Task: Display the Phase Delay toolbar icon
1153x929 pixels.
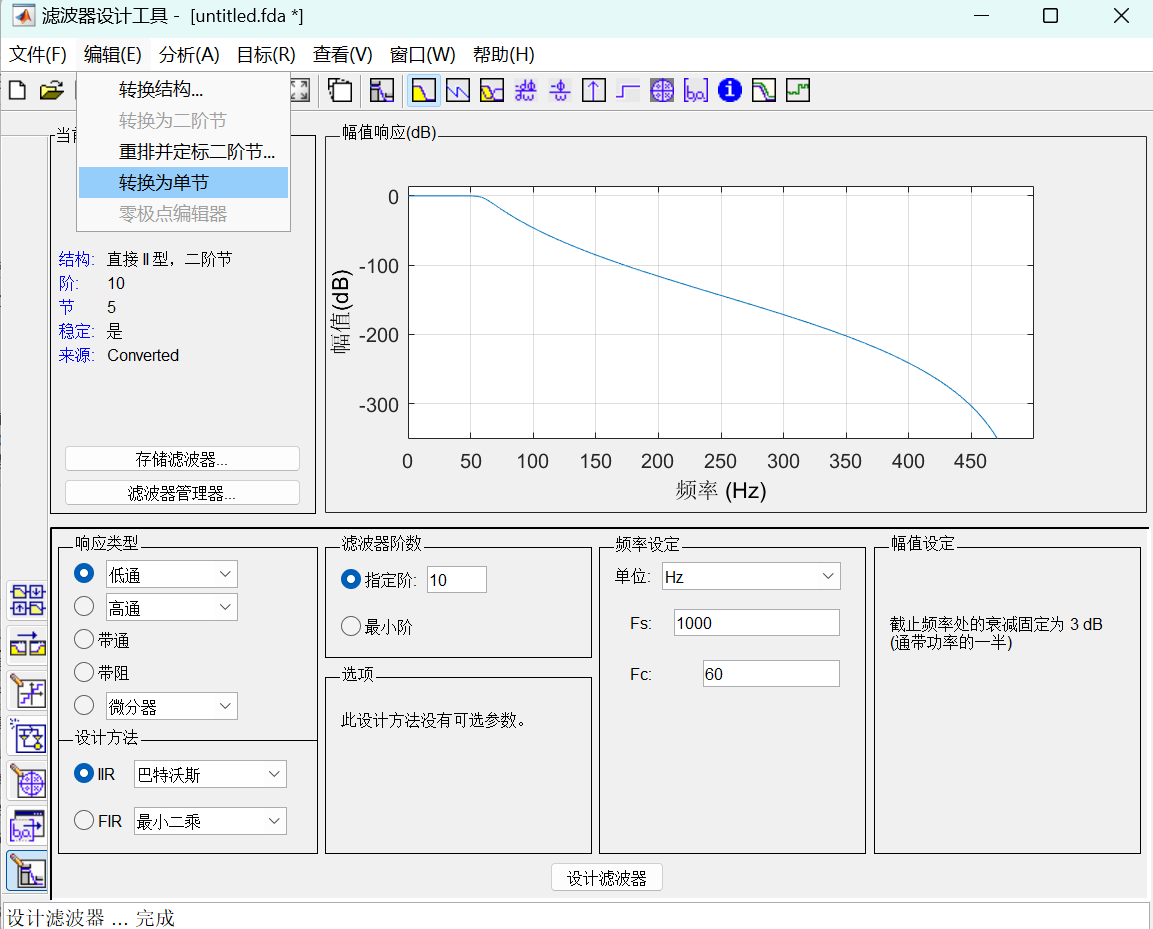Action: (560, 90)
